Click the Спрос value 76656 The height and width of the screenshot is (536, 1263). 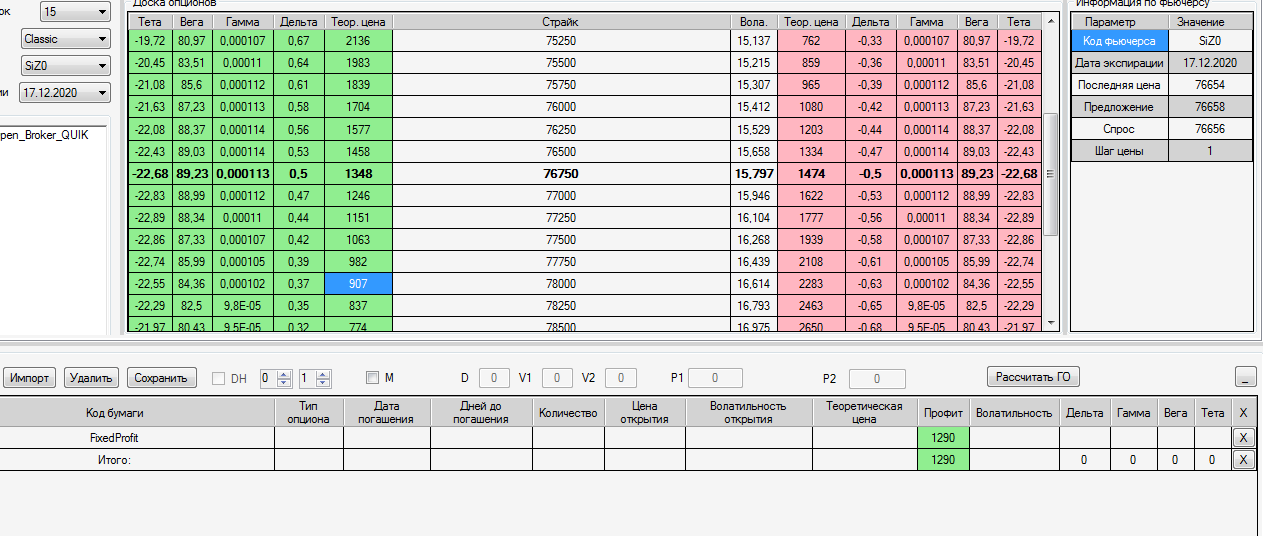tap(1210, 129)
